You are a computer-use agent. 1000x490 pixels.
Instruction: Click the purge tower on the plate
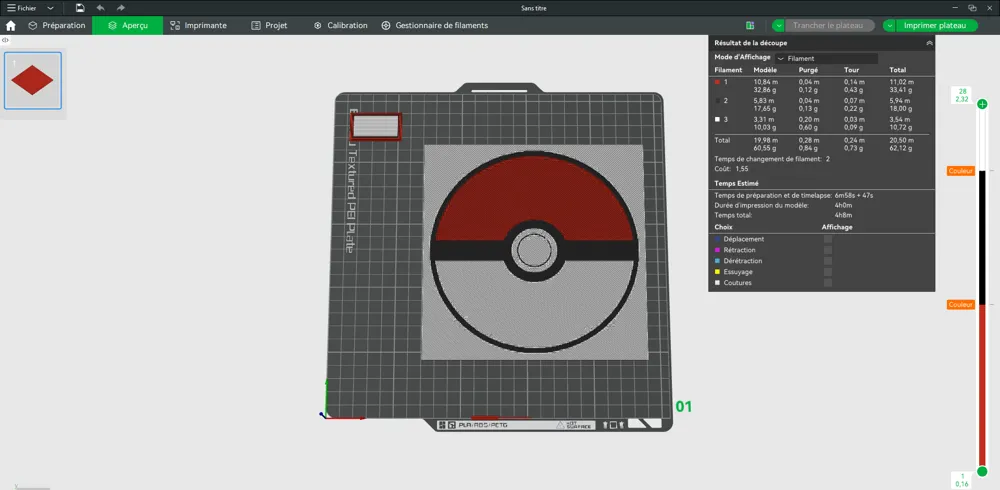[x=376, y=126]
